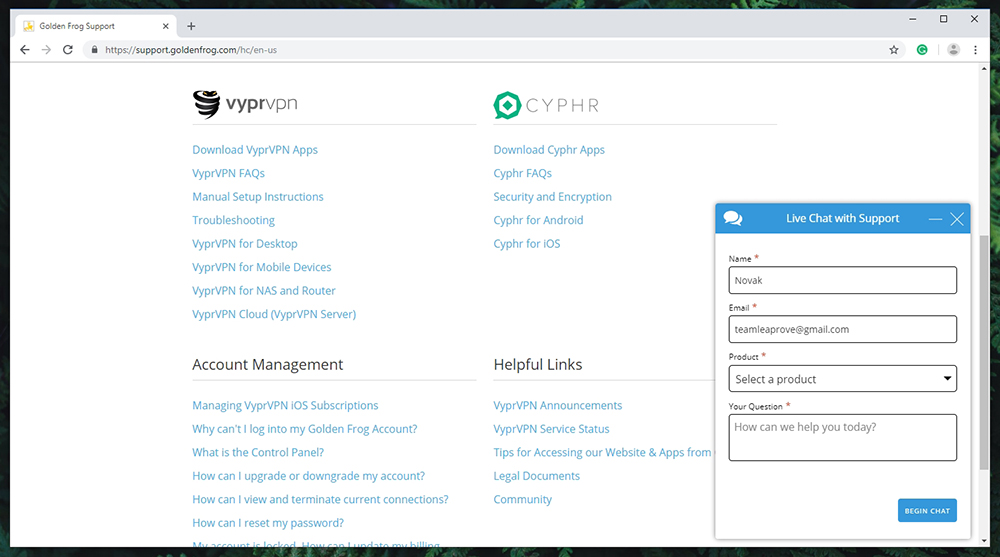Open the Chrome profile avatar icon
Image resolution: width=1000 pixels, height=557 pixels.
click(953, 50)
